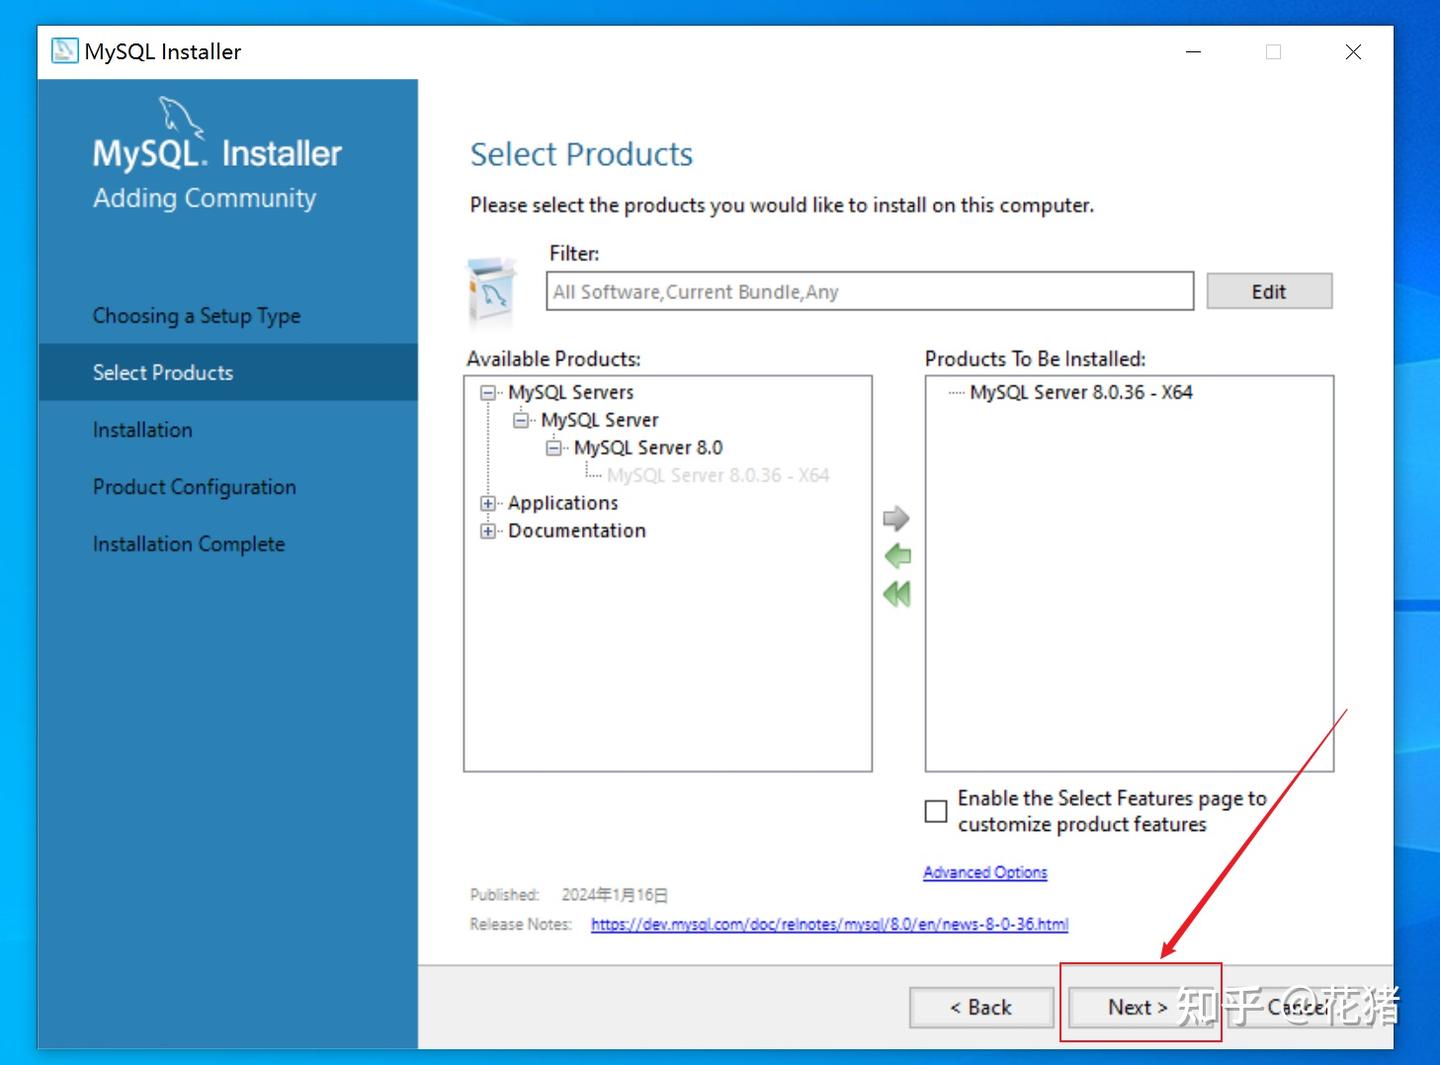Click the MySQL Installer title bar icon
This screenshot has height=1065, width=1440.
coord(65,51)
